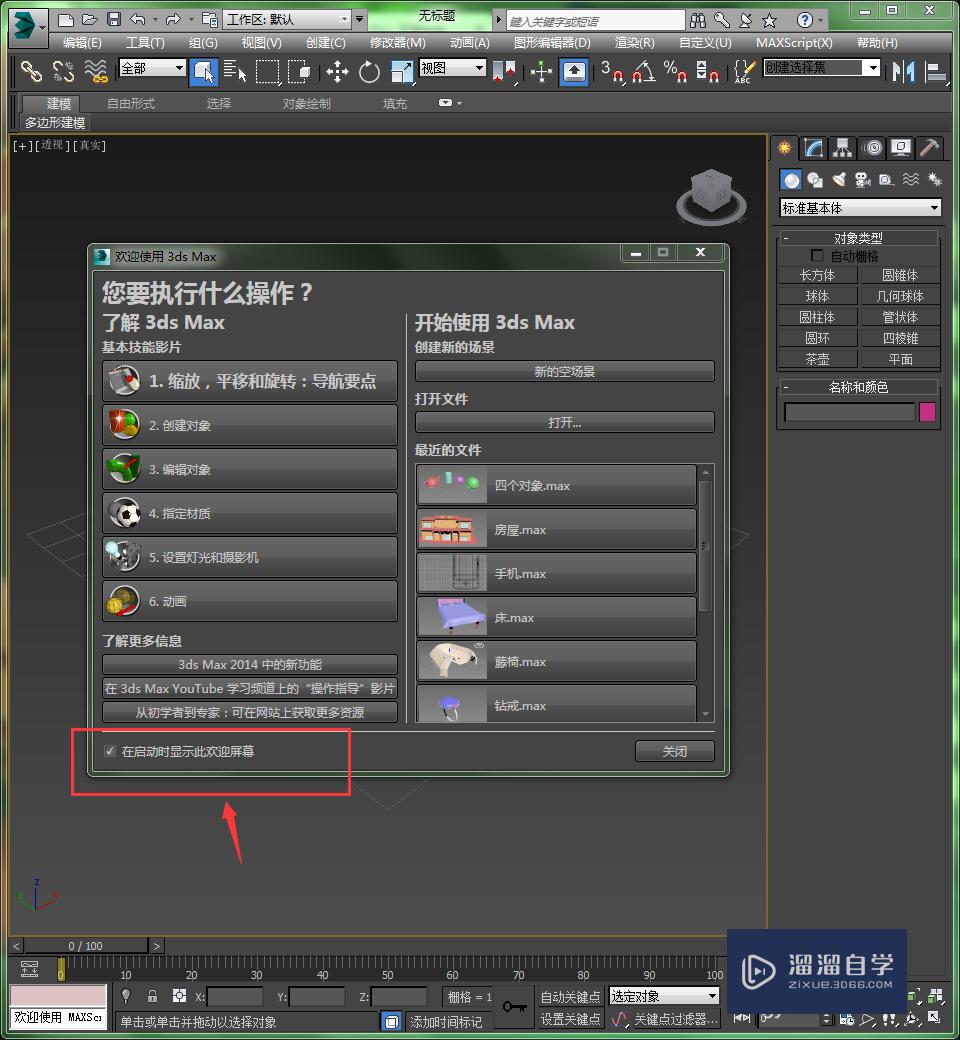Toggle Window/Crossing selection icon

click(x=299, y=72)
